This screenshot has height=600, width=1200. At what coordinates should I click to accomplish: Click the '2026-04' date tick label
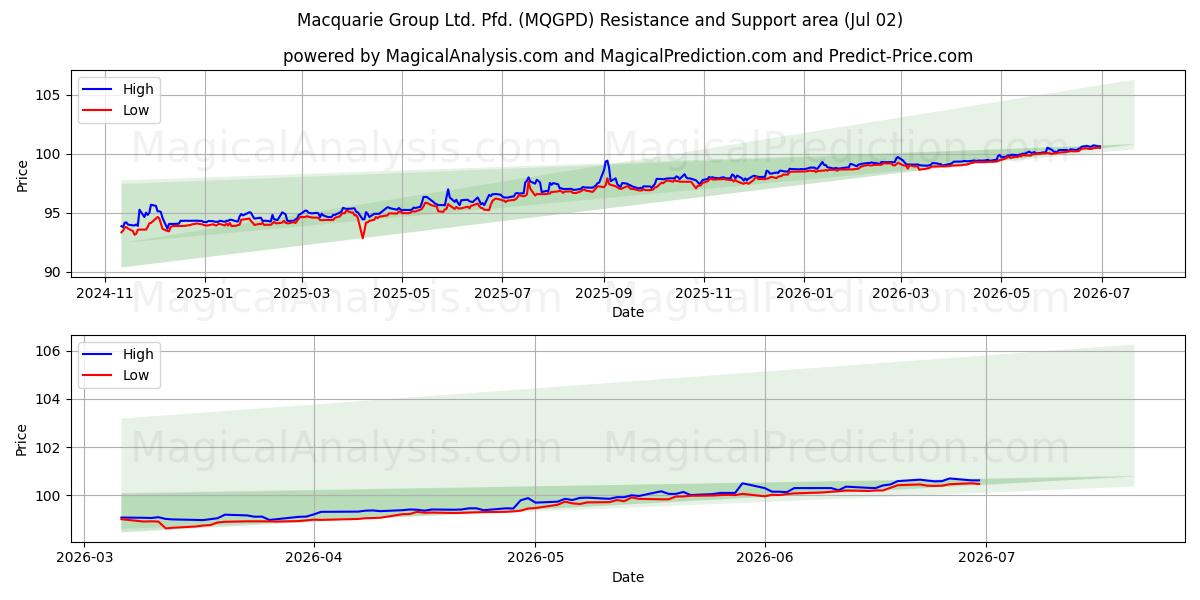(x=314, y=557)
